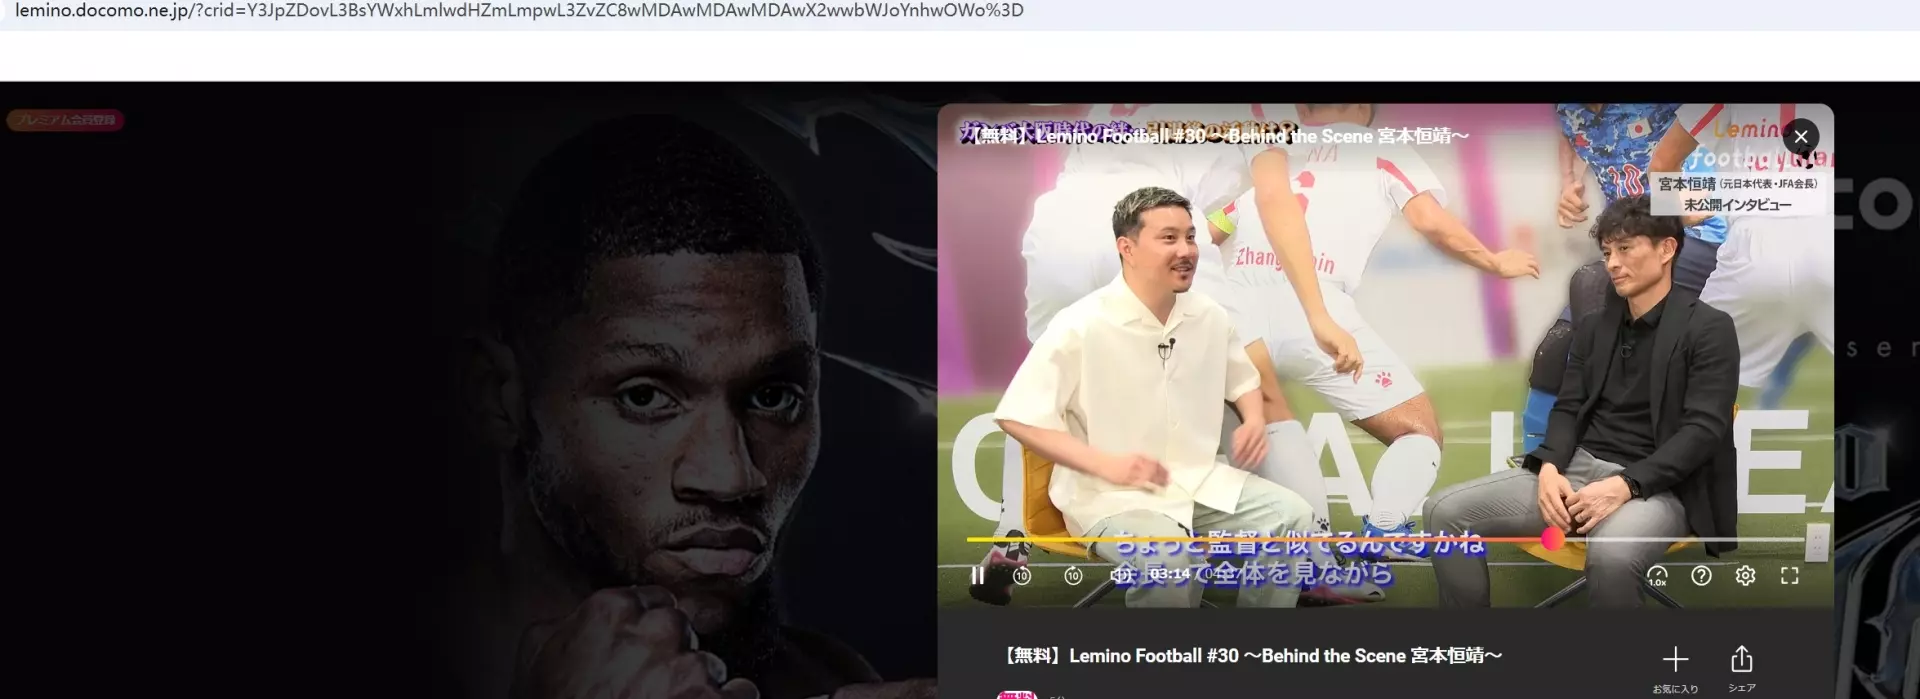This screenshot has height=699, width=1920.
Task: Mute the player volume
Action: click(x=1122, y=576)
